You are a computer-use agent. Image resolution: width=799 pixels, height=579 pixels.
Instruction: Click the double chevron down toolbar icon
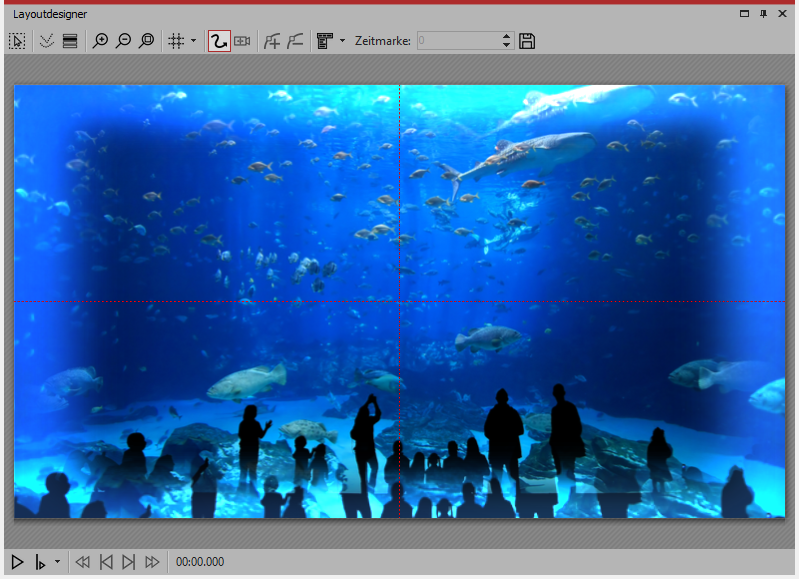[45, 41]
